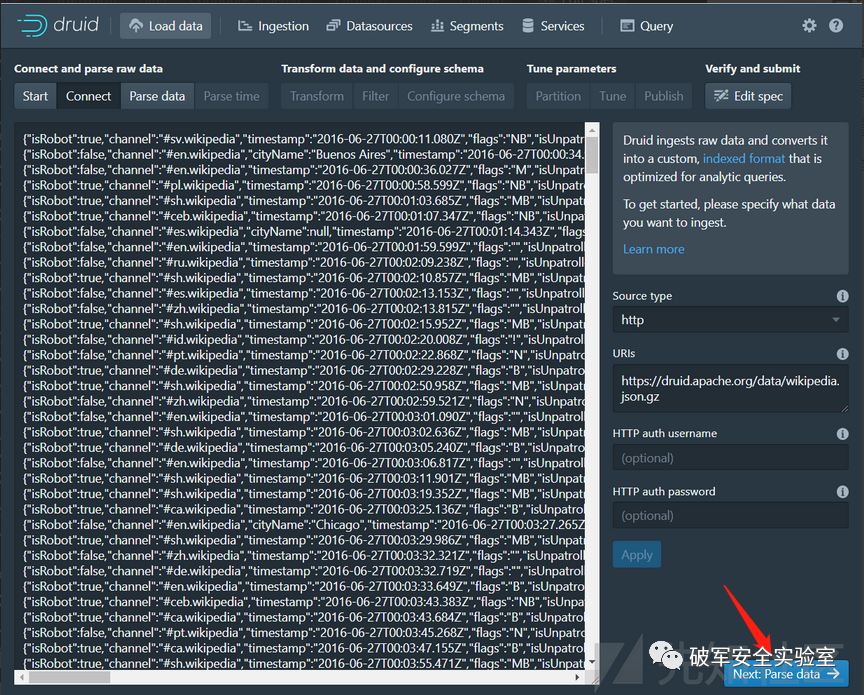Open the Segments view

coord(467,26)
